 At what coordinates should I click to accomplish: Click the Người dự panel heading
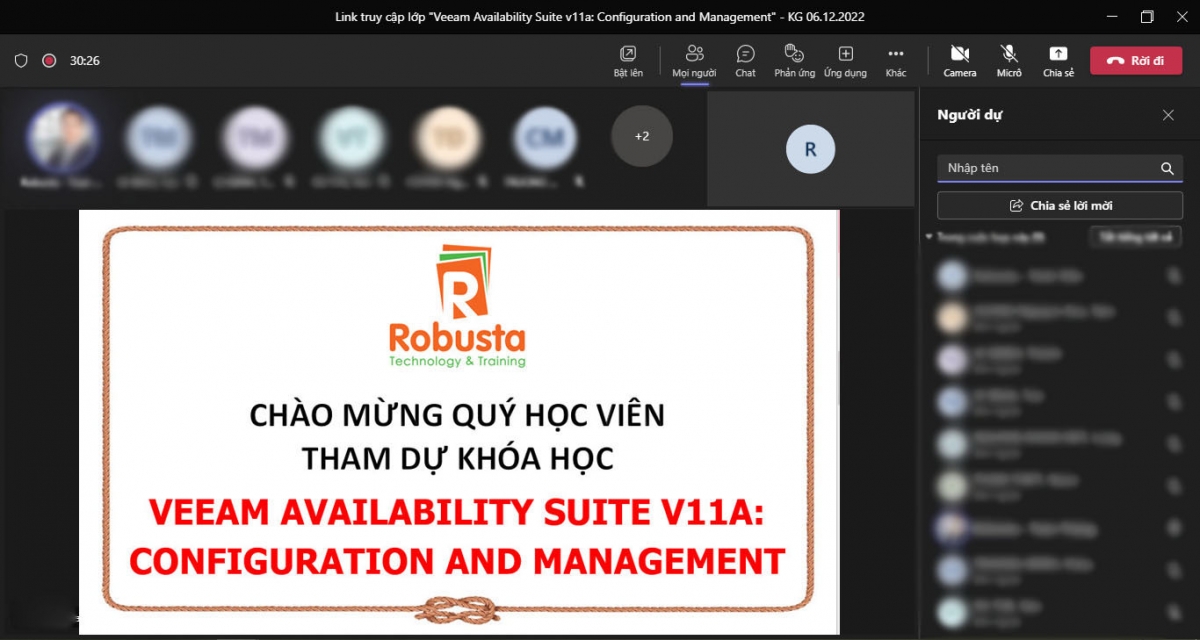[970, 115]
